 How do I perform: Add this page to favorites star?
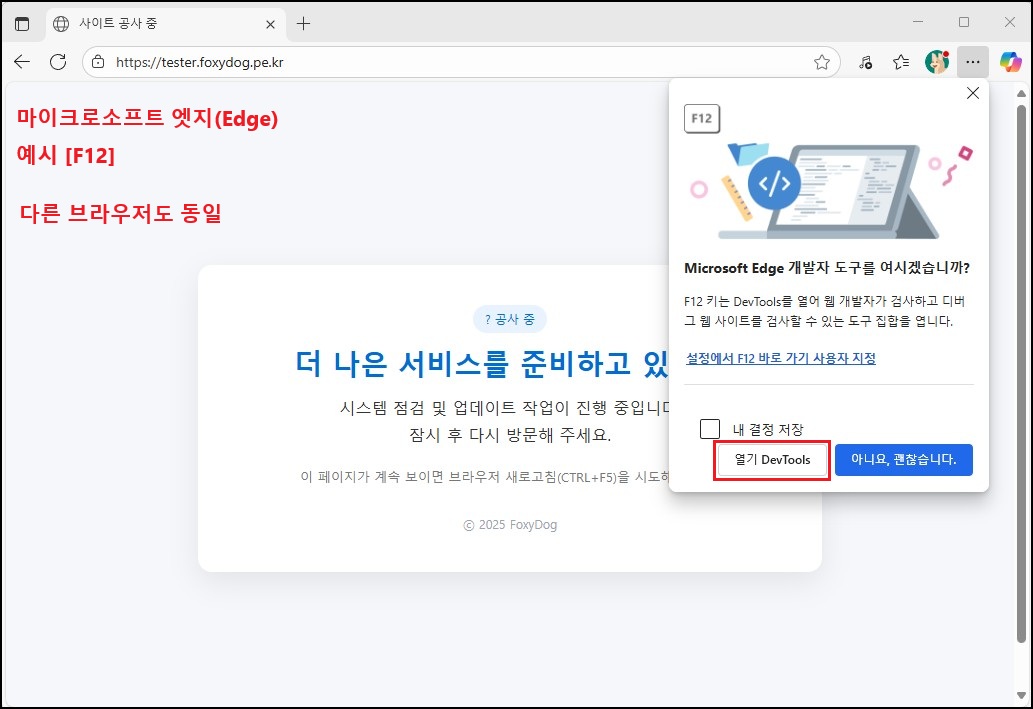click(x=822, y=62)
